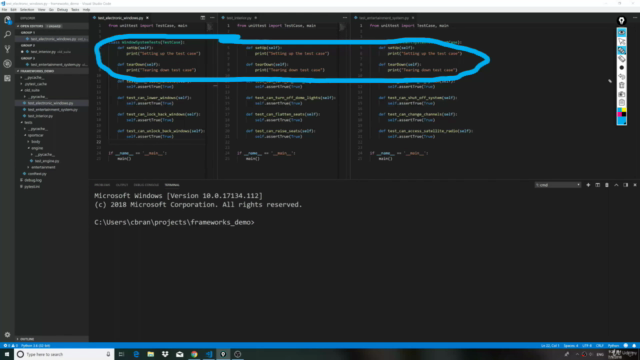Open the Explorer view in activity bar
Screen dimensions: 640x360
[x=7, y=20]
